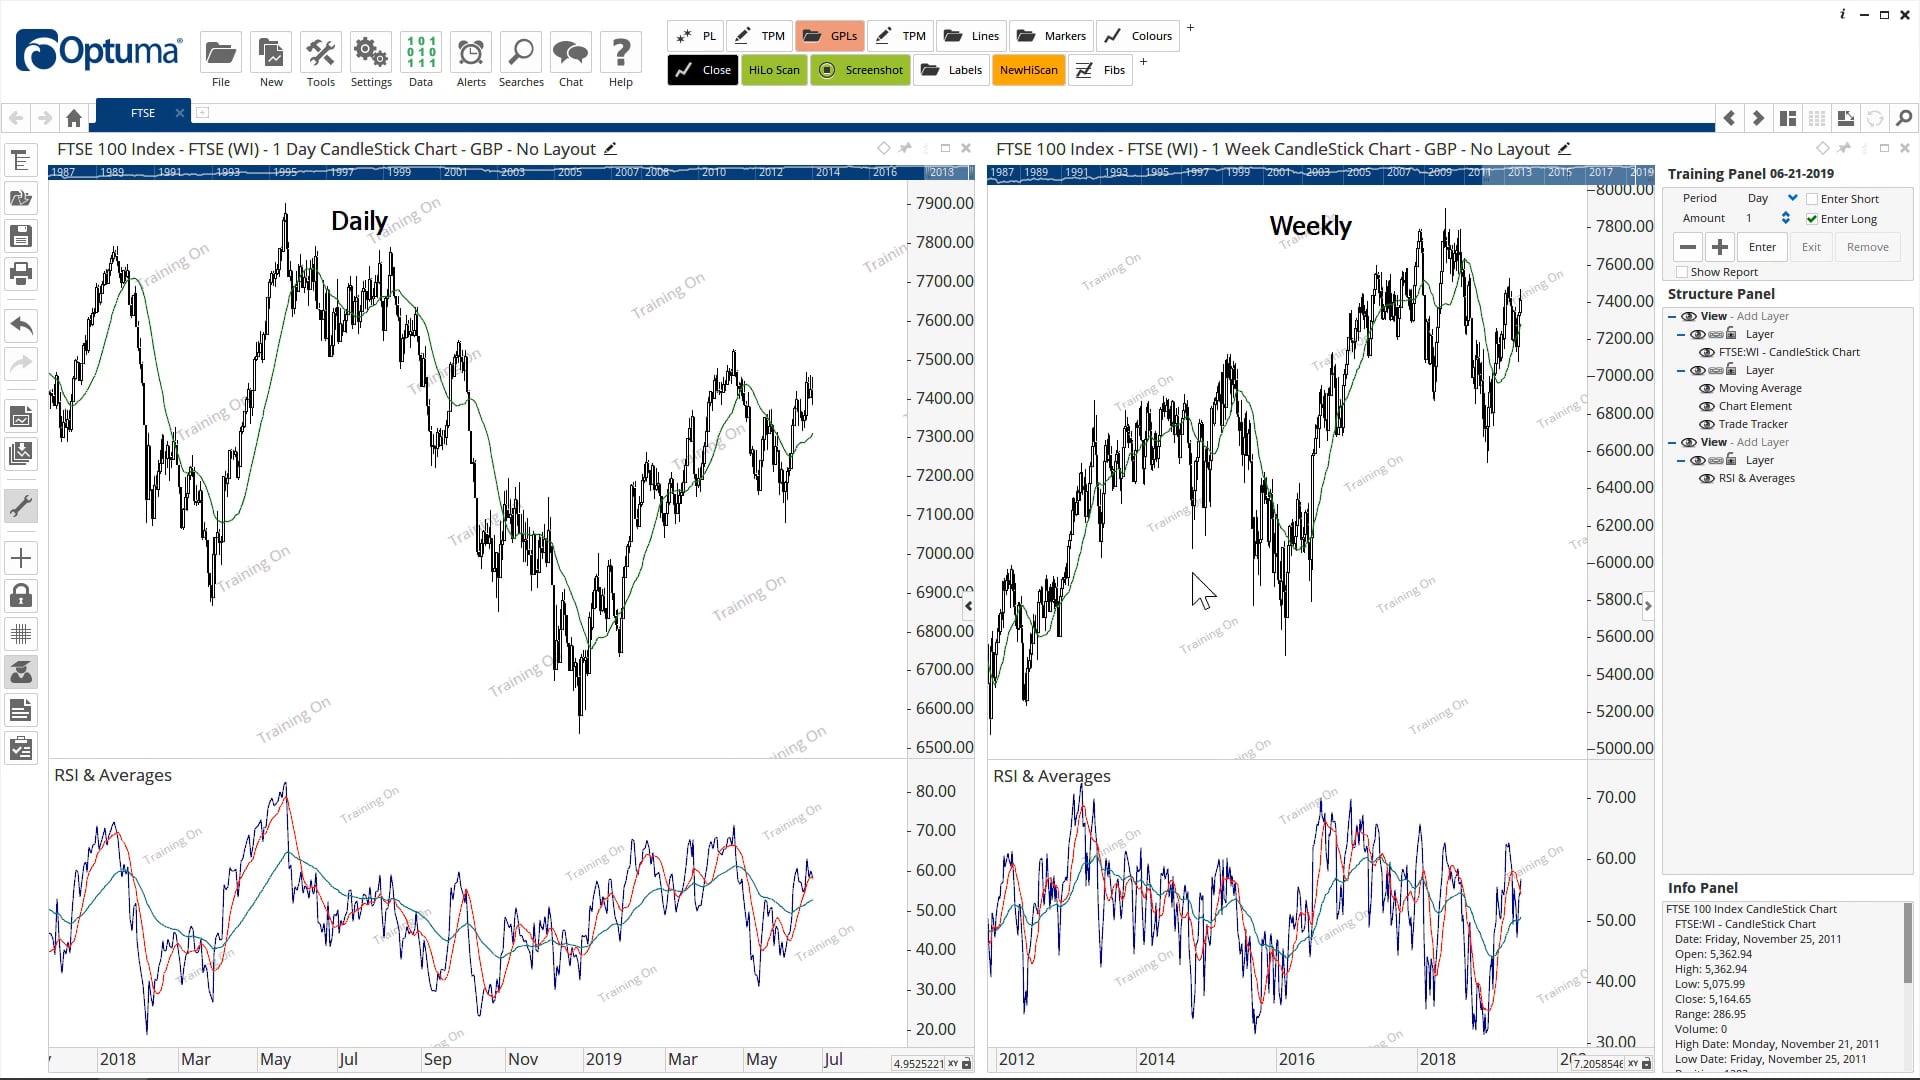Select the FTSE workspace tab

point(142,113)
